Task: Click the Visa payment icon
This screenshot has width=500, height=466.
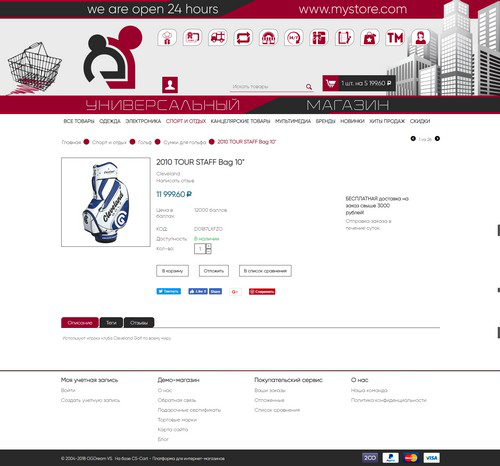Action: coord(432,458)
